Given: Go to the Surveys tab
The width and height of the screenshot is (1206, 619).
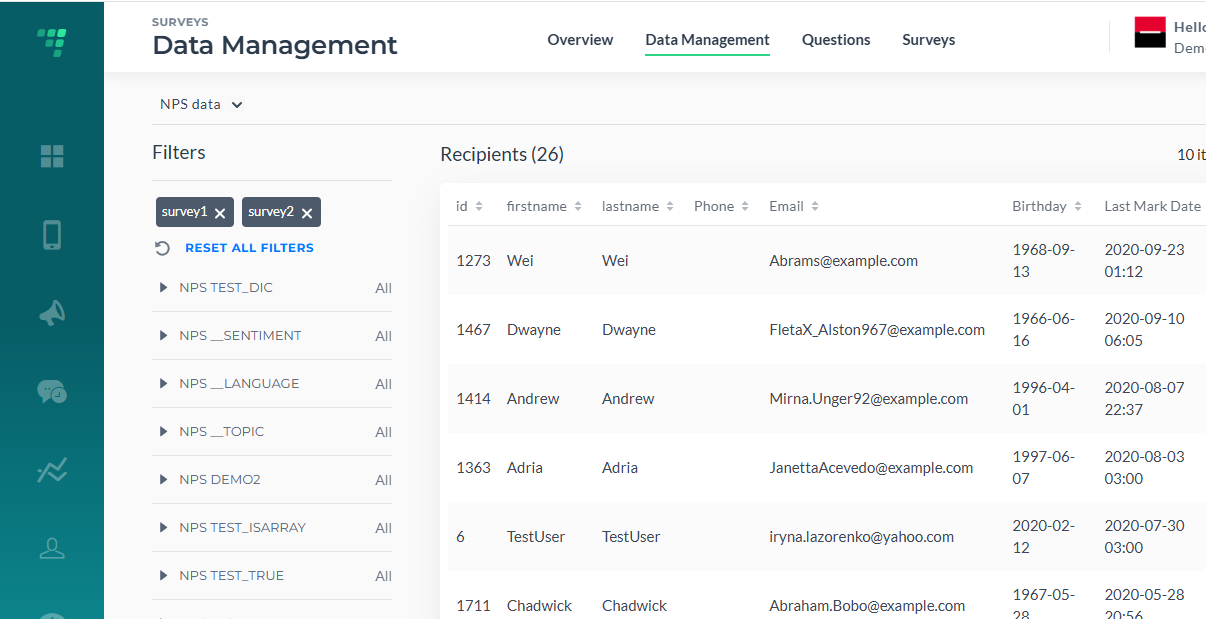Looking at the screenshot, I should point(929,40).
